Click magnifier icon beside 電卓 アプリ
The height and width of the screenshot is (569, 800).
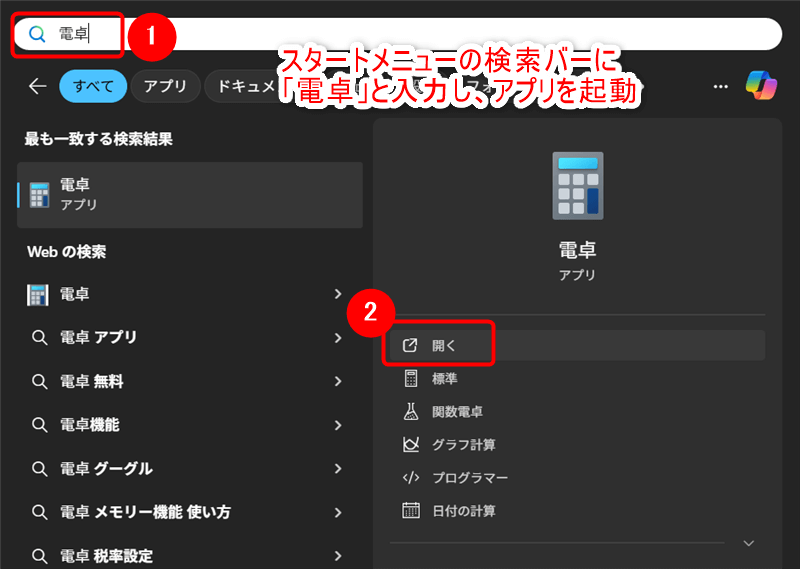pos(39,337)
